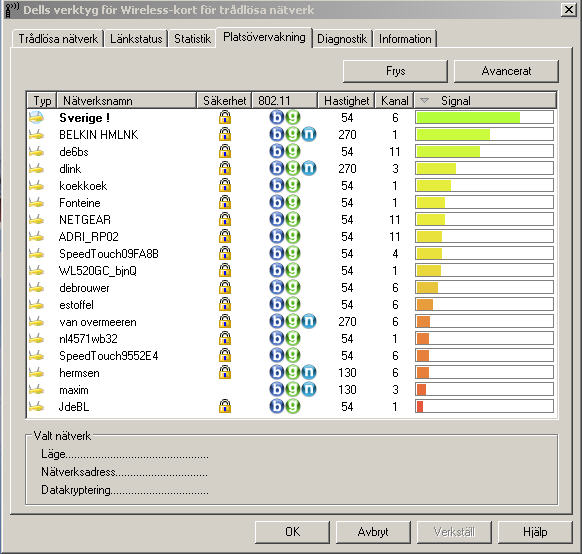The width and height of the screenshot is (582, 554).
Task: Switch to the Länkstatus tab
Action: pyautogui.click(x=136, y=39)
